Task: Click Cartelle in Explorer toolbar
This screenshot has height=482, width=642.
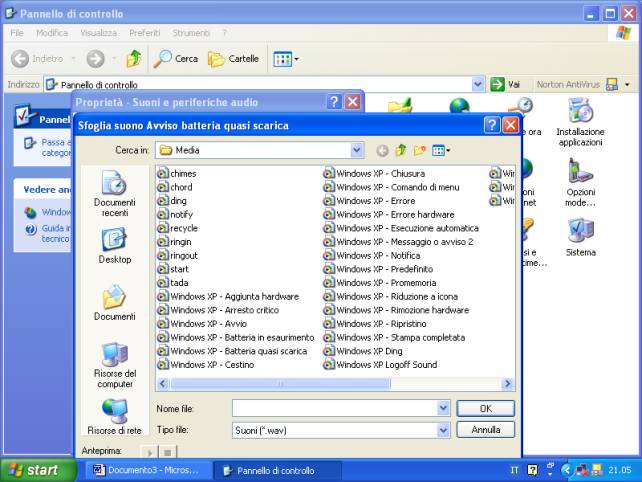Action: click(233, 59)
